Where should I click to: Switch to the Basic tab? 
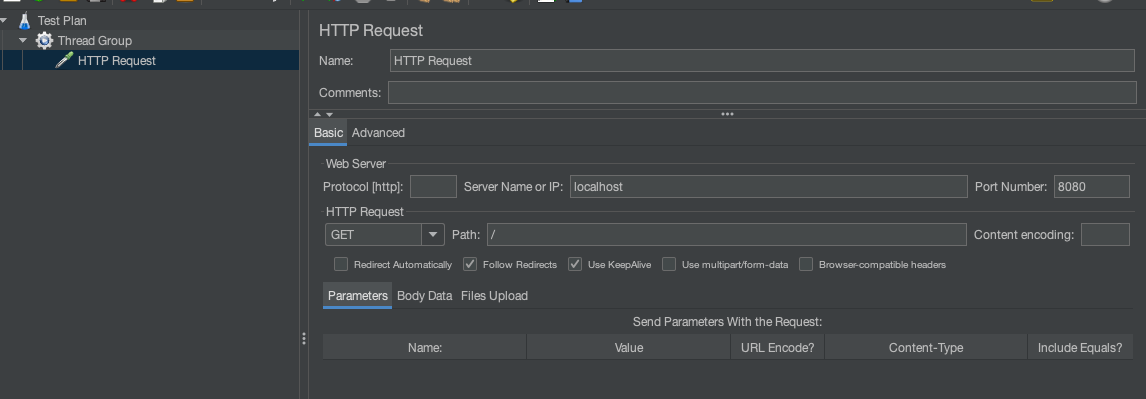(328, 133)
